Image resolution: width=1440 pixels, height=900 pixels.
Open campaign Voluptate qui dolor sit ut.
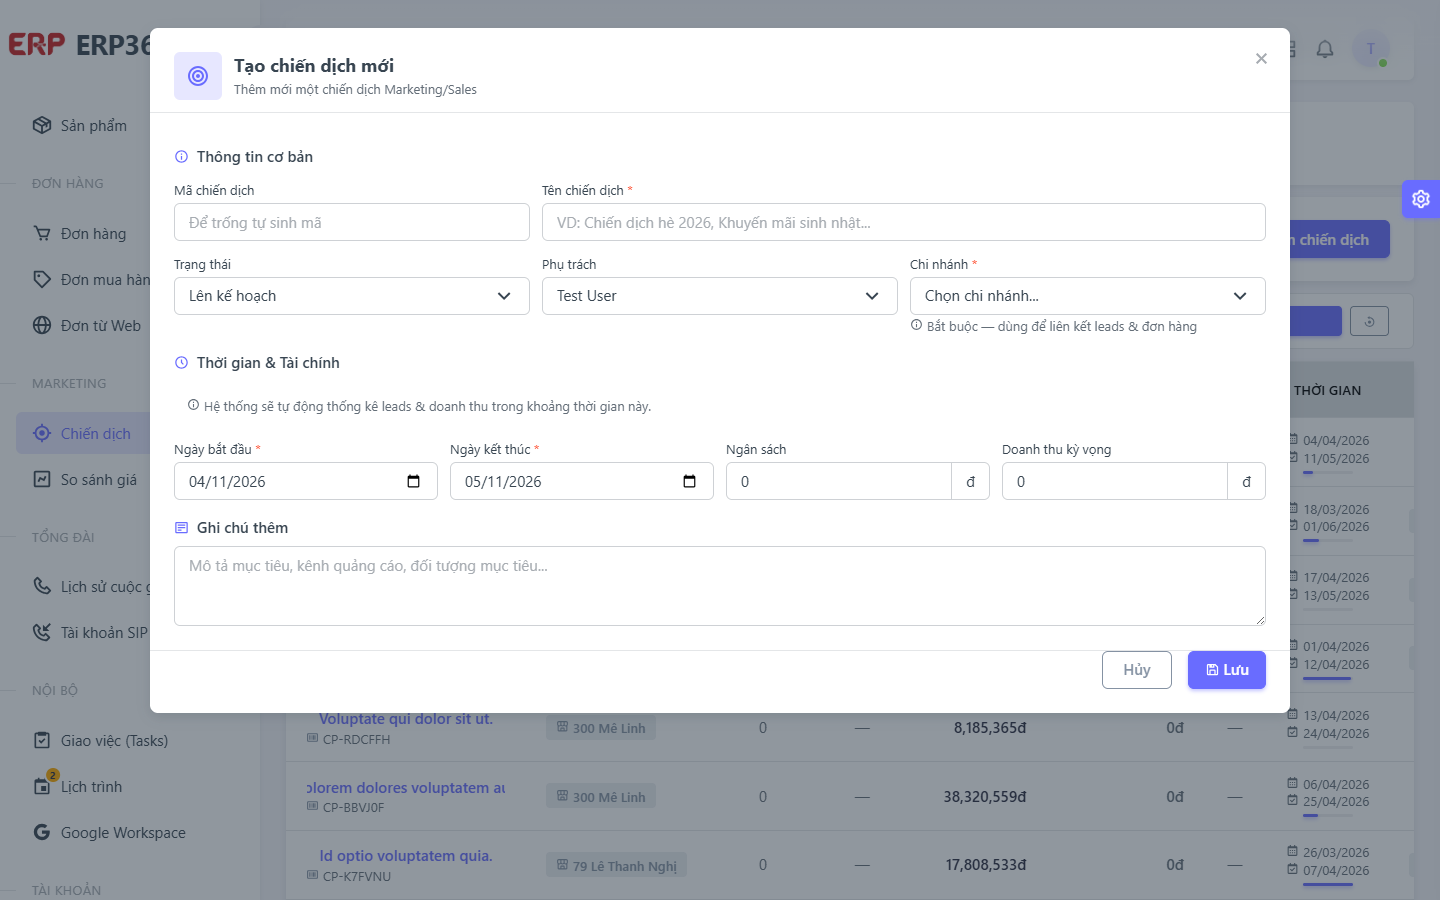pos(406,719)
